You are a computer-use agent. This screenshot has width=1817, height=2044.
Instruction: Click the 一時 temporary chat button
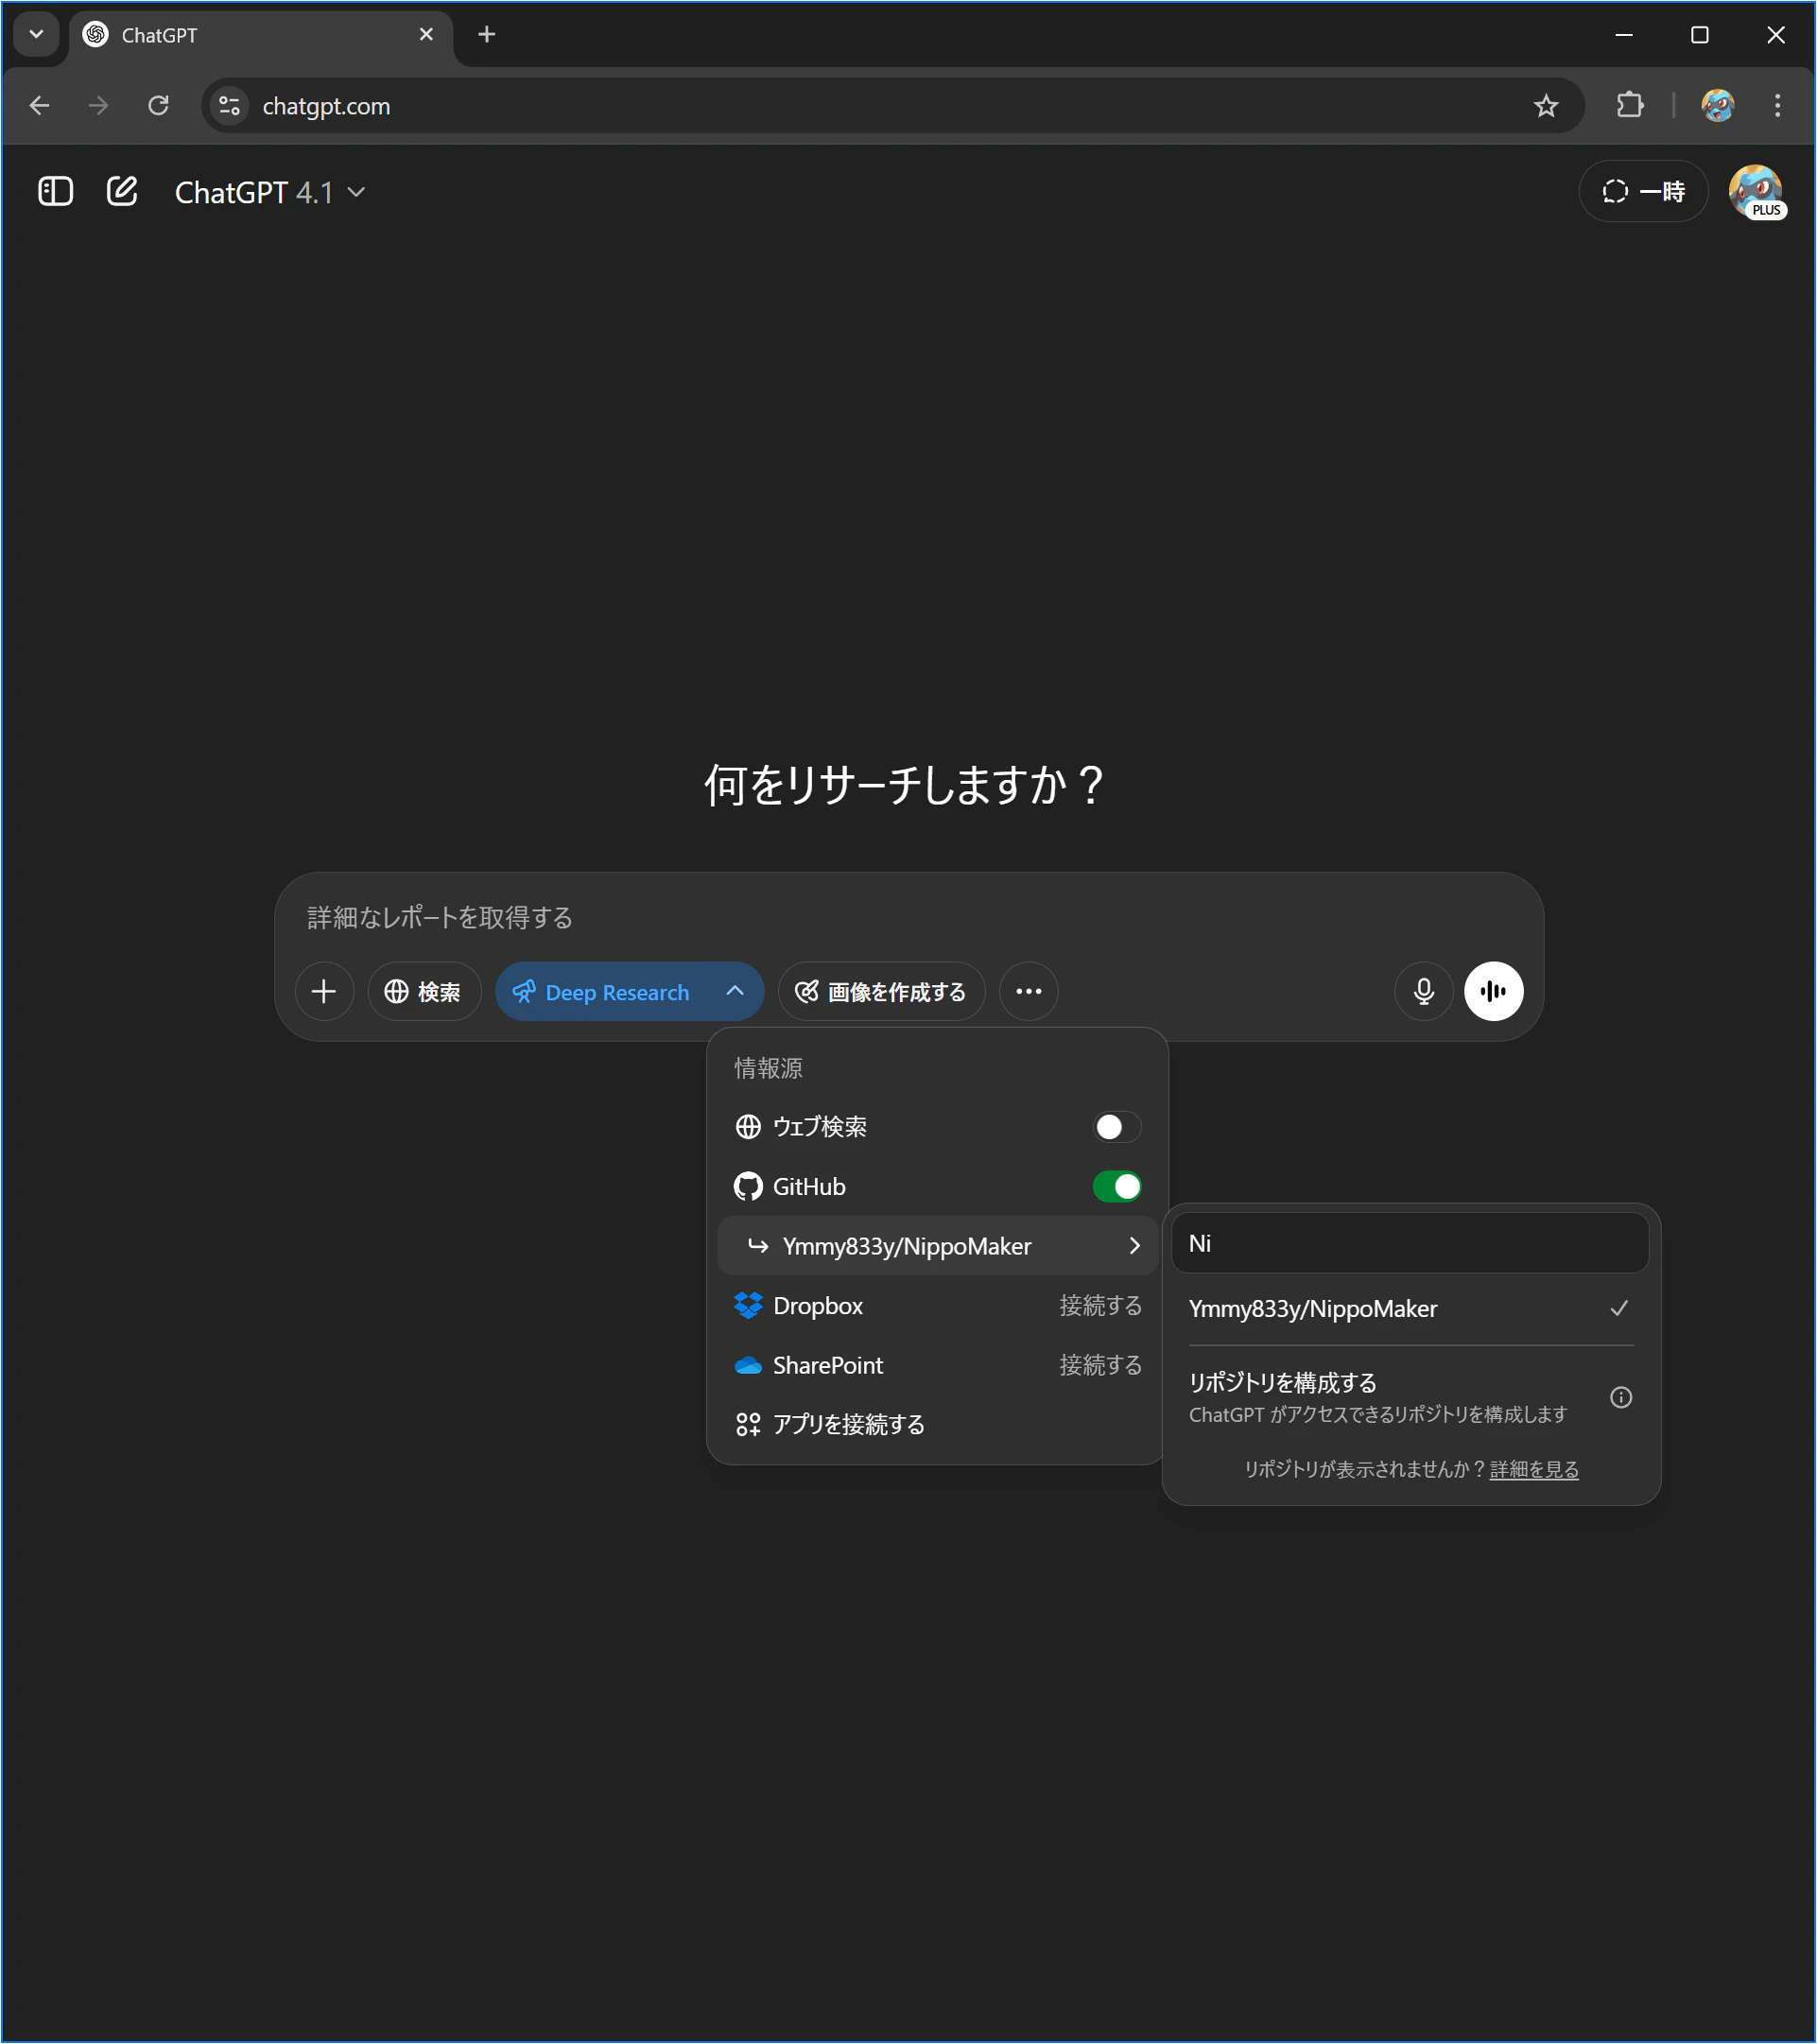pyautogui.click(x=1643, y=191)
